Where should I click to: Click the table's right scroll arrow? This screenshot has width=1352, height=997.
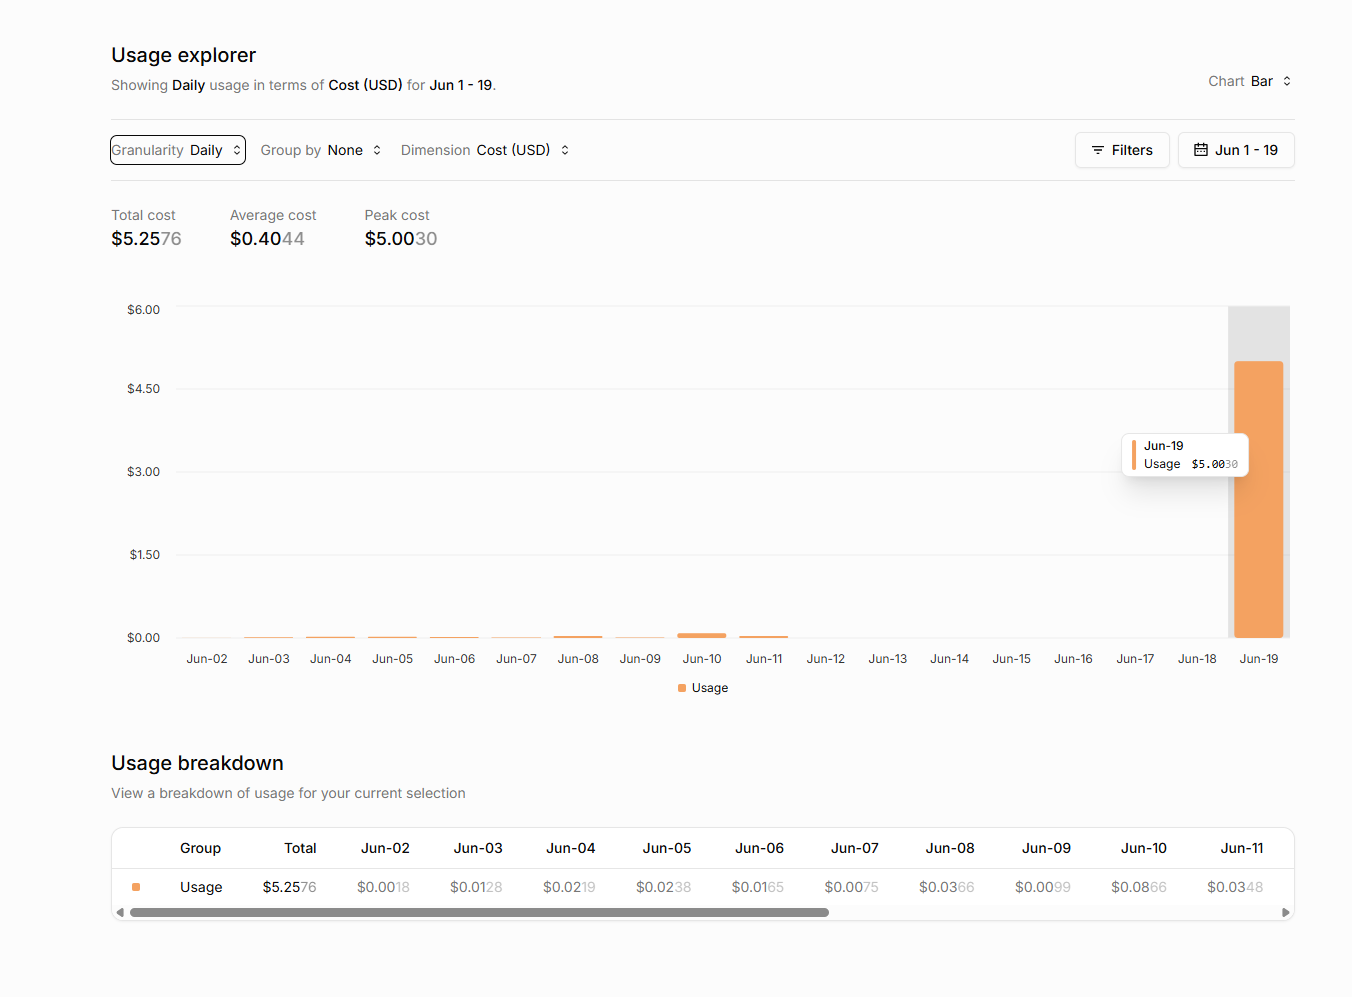1286,913
